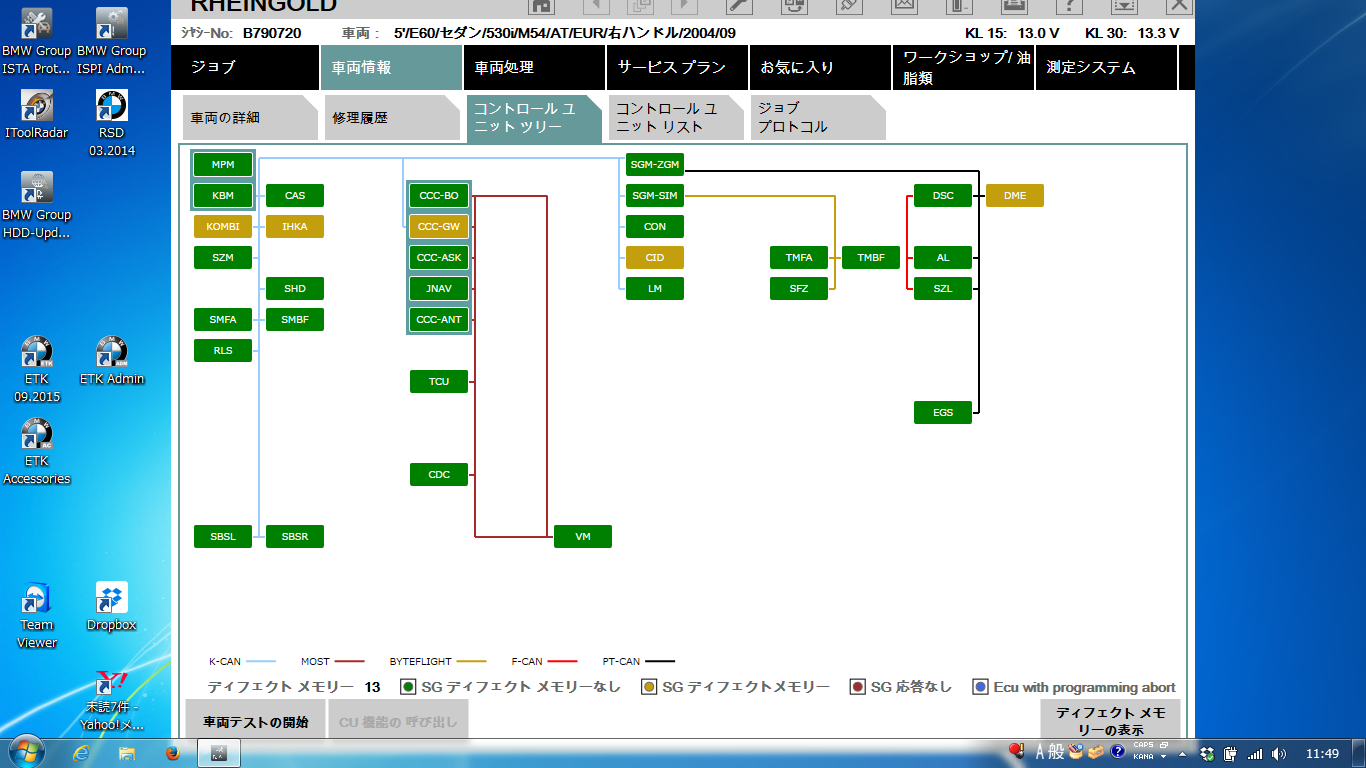The width and height of the screenshot is (1366, 768).
Task: Switch to the 車両処理 tab
Action: 534,68
